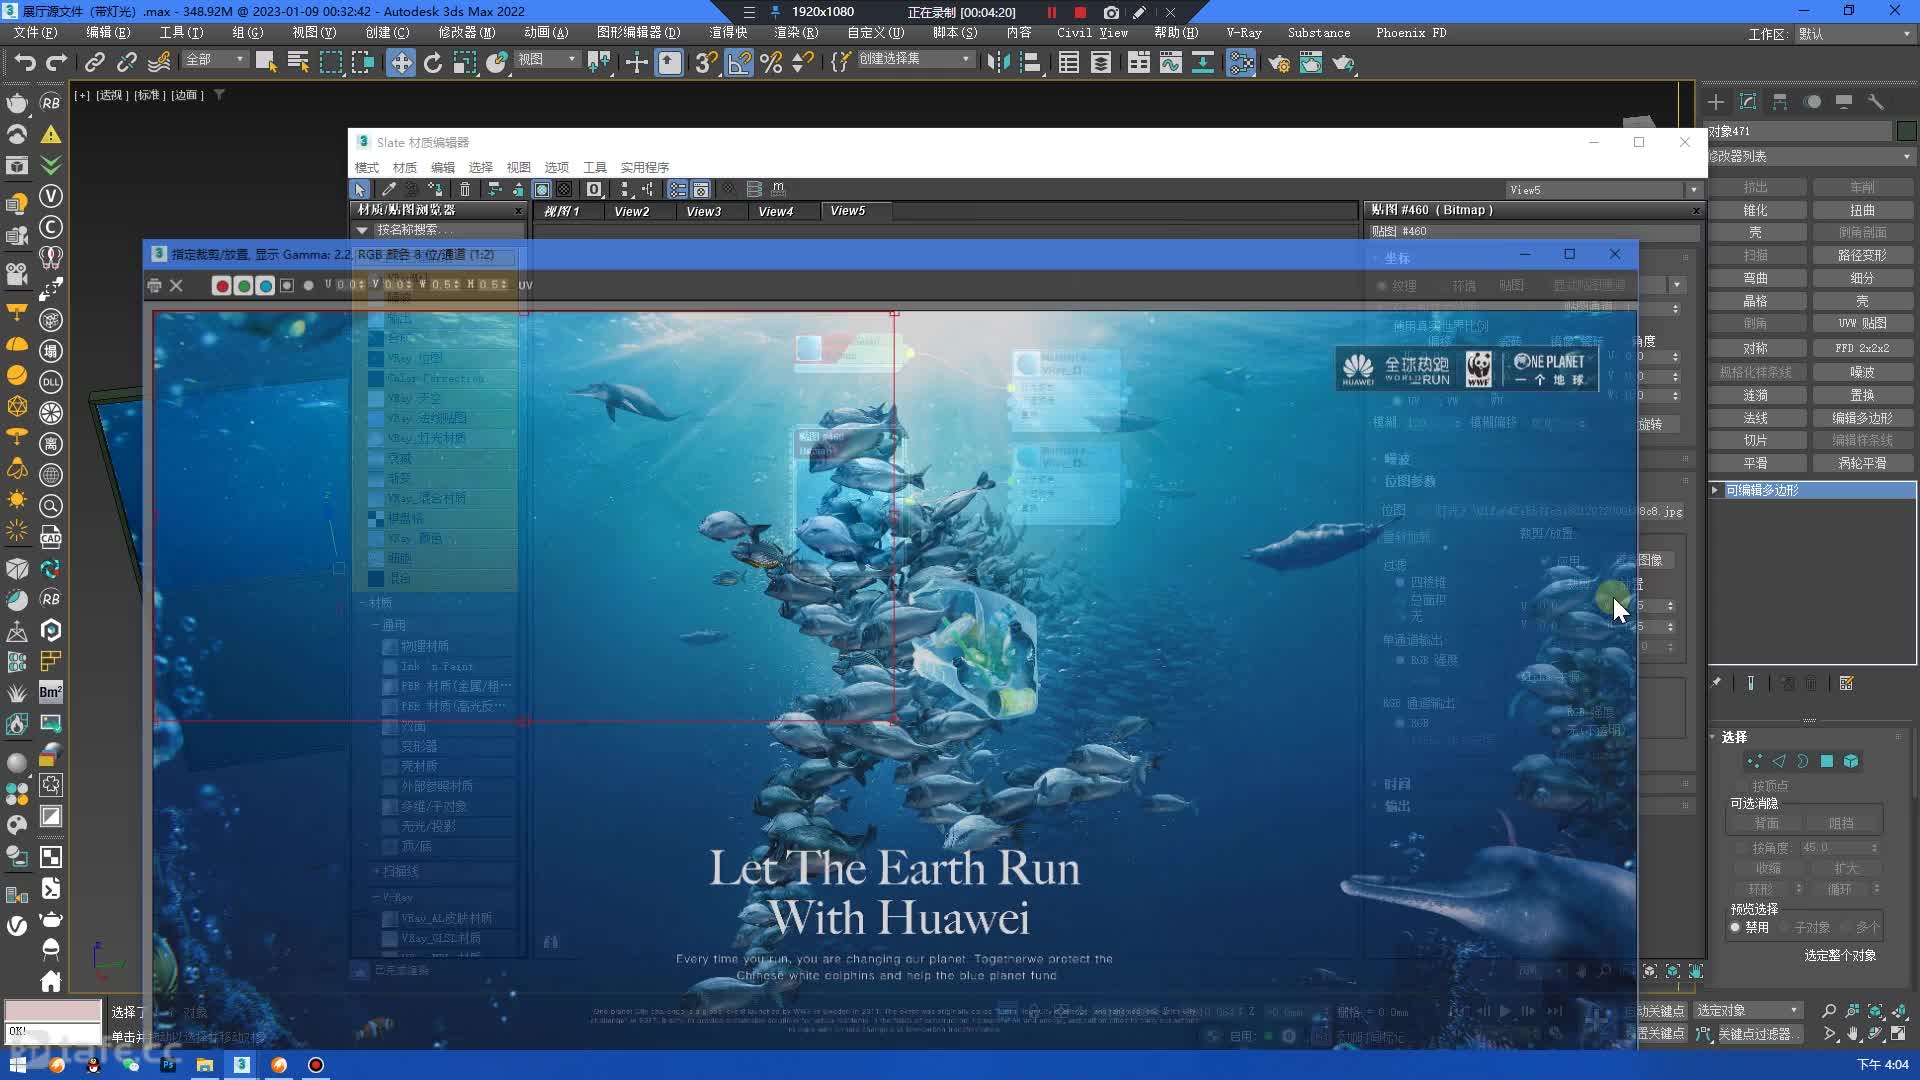
Task: Click the 扭曲 modifier button
Action: click(x=1862, y=210)
